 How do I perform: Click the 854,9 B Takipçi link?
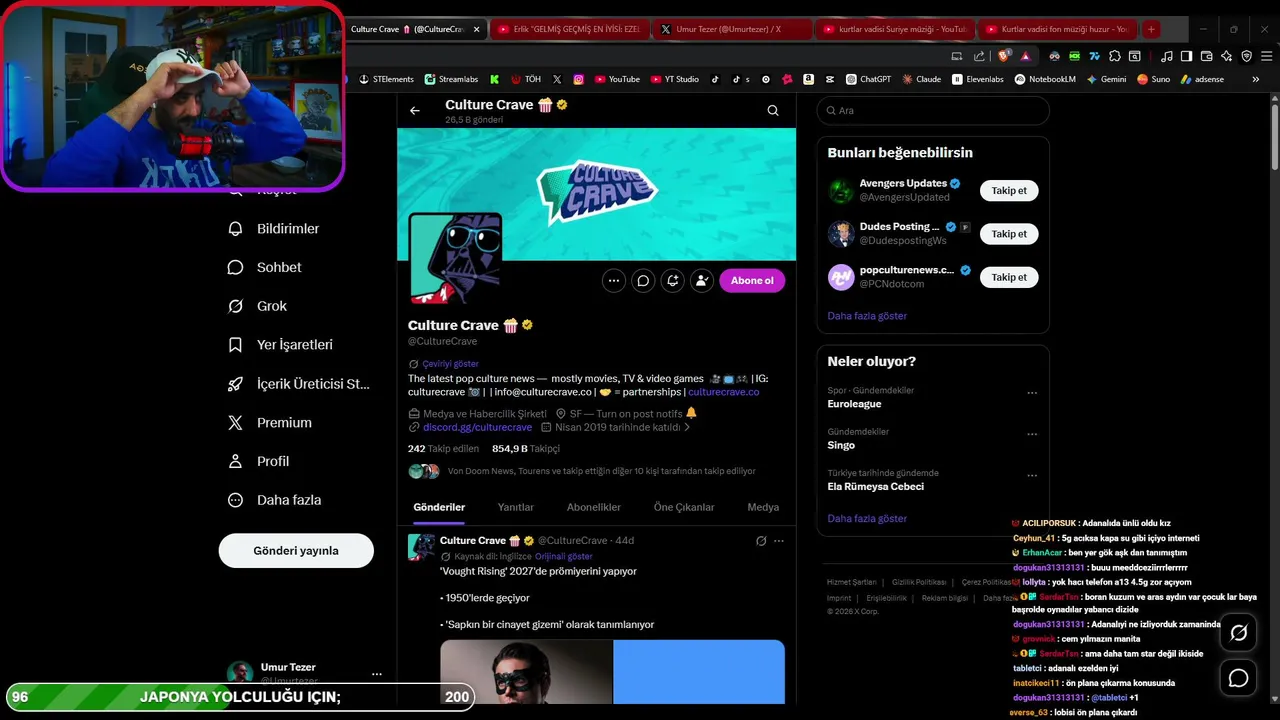click(526, 449)
